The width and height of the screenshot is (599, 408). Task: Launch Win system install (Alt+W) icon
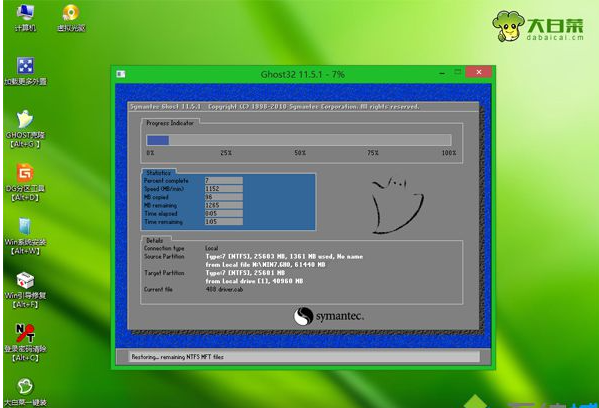click(x=25, y=236)
